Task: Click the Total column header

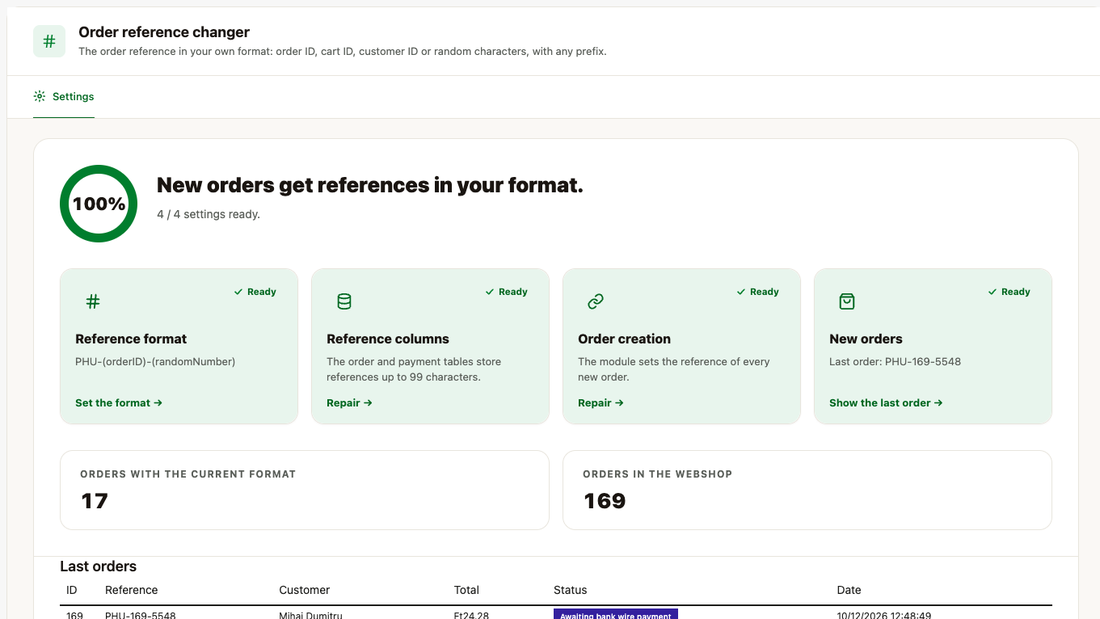Action: [x=467, y=590]
